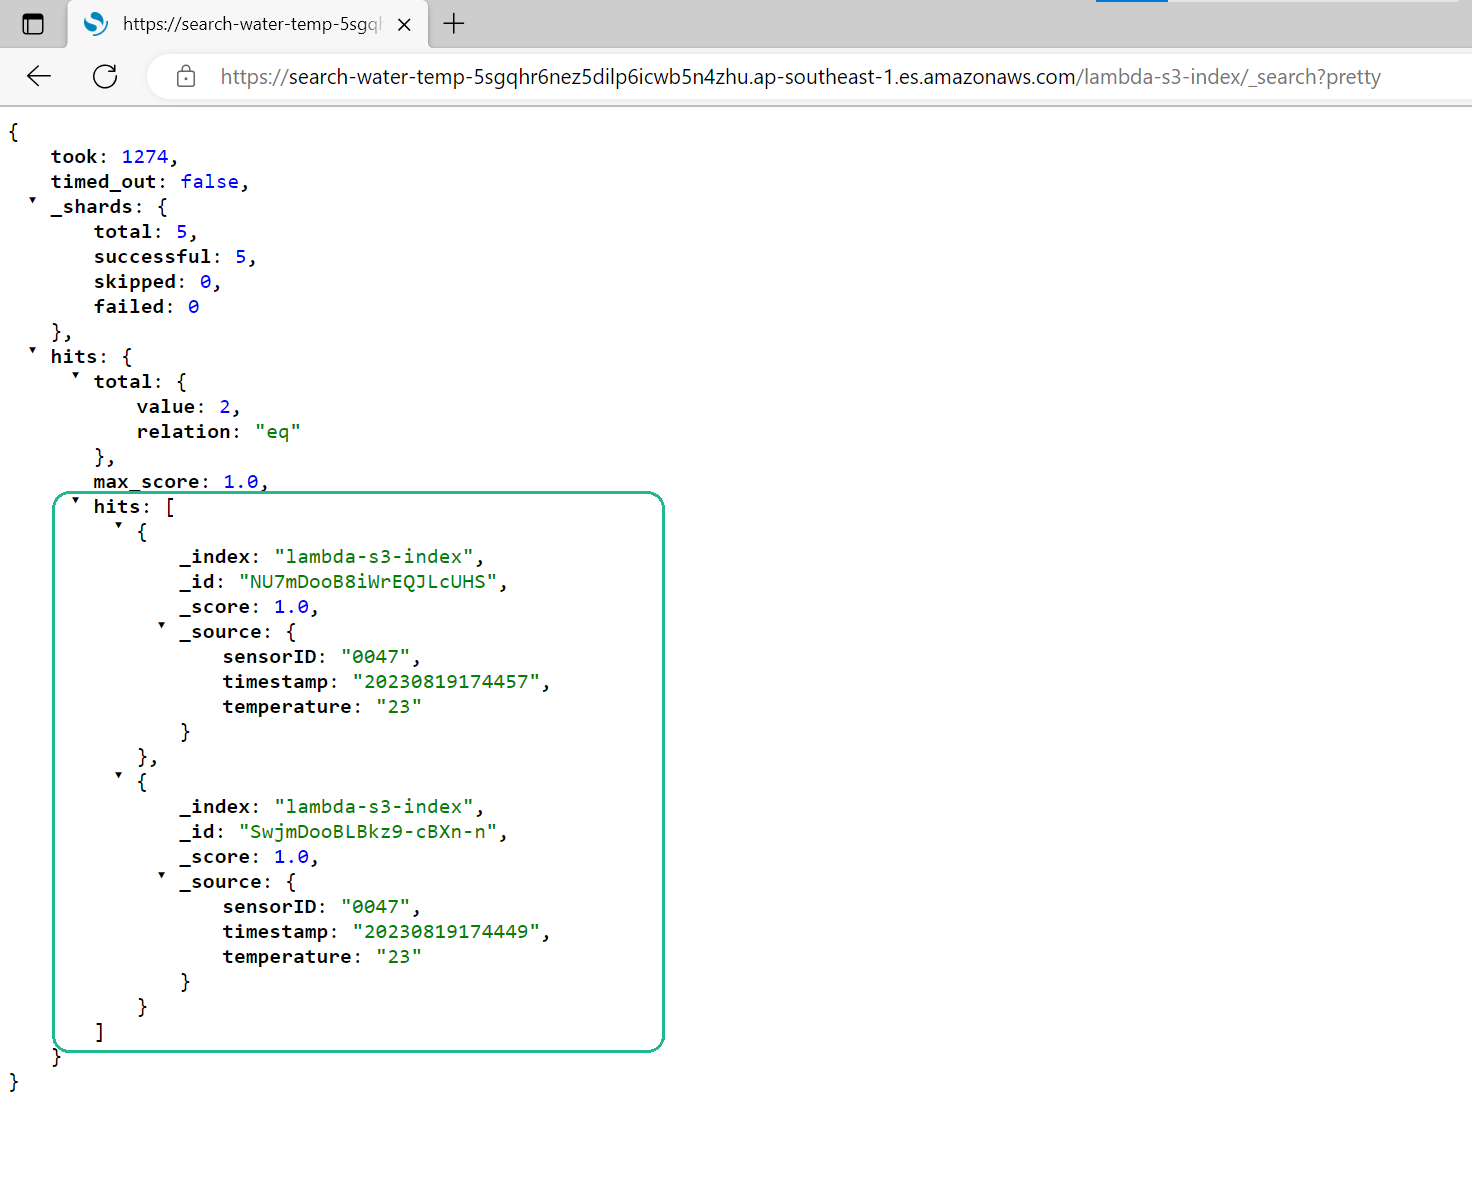Click the successful shards key
Screen dimensions: 1472x1181
[x=152, y=257]
